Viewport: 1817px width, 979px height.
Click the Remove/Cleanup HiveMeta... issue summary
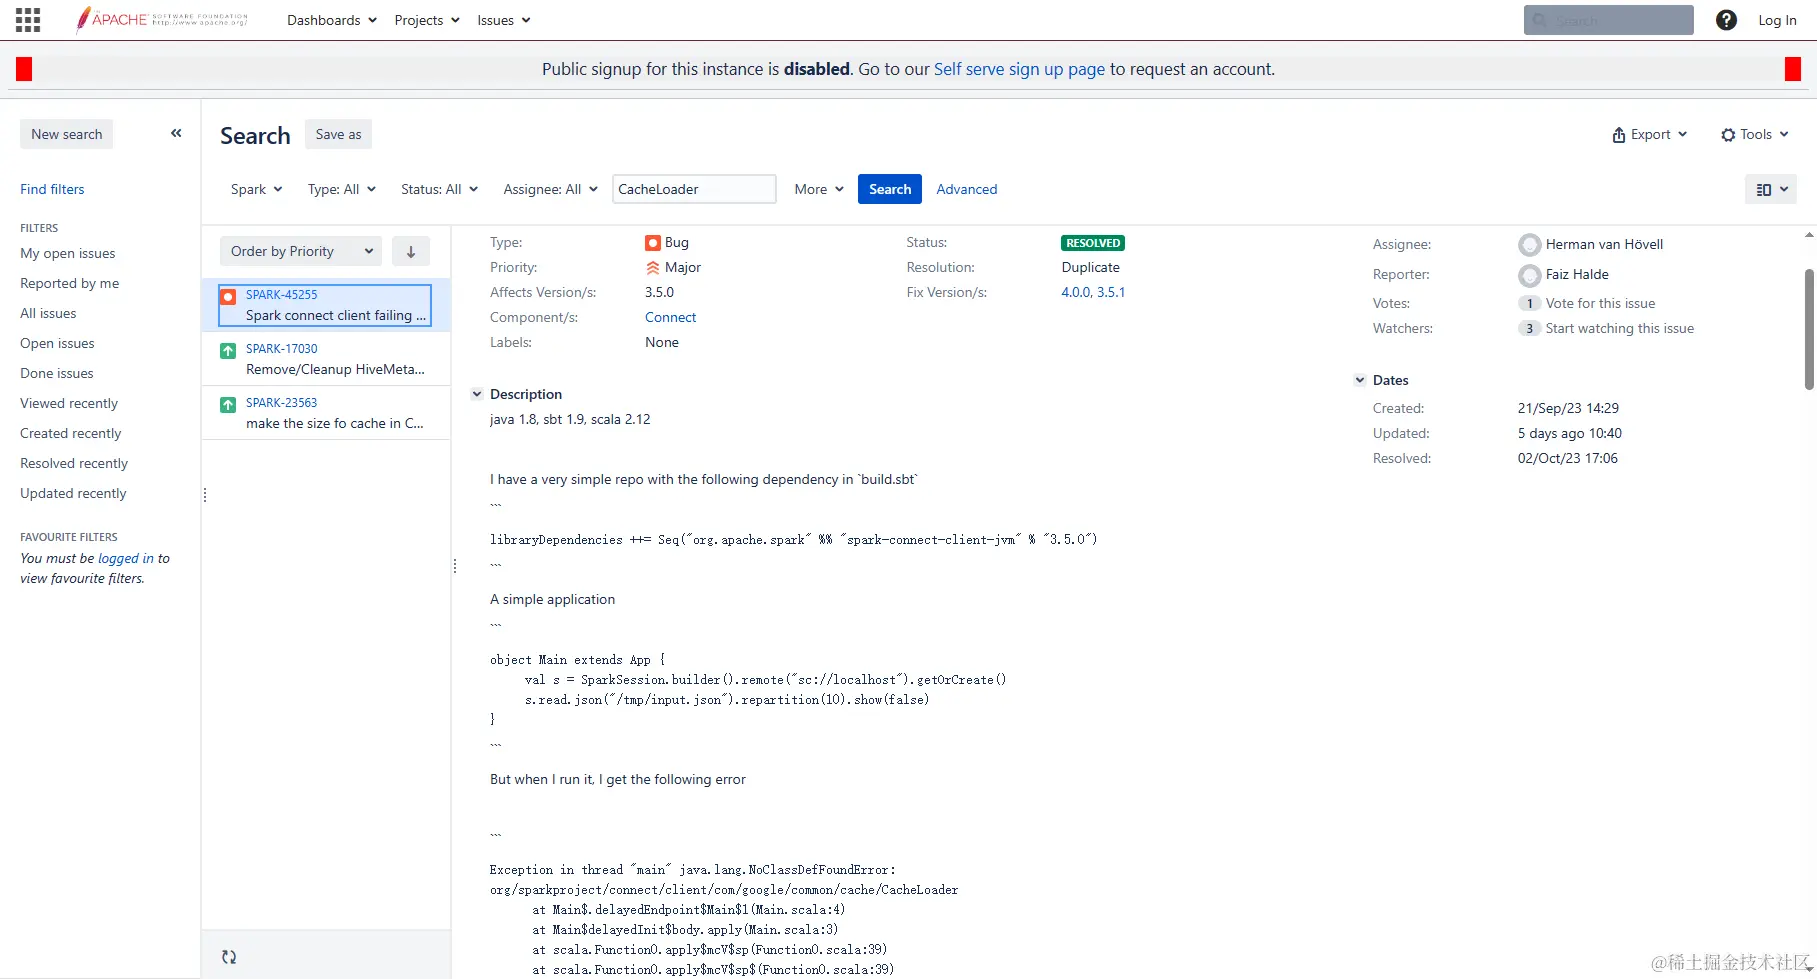(x=335, y=369)
